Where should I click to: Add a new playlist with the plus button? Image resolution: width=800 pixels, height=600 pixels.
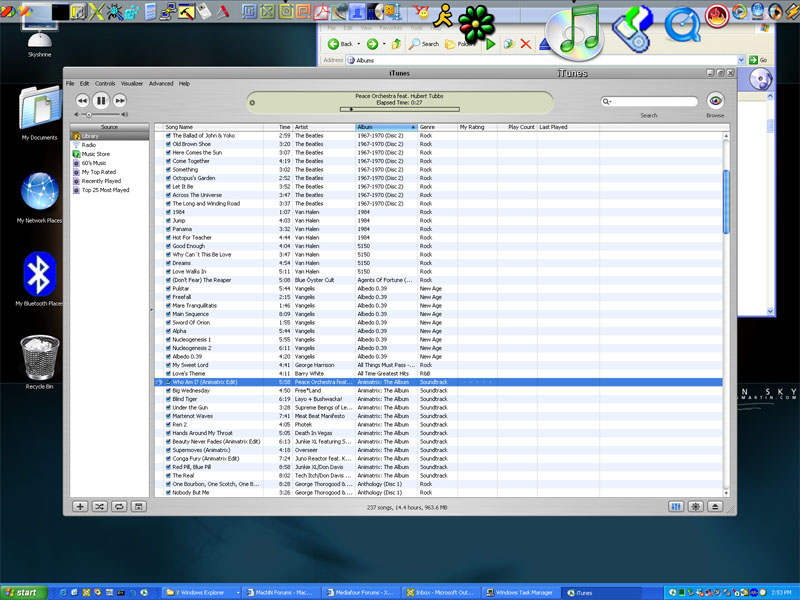click(81, 507)
